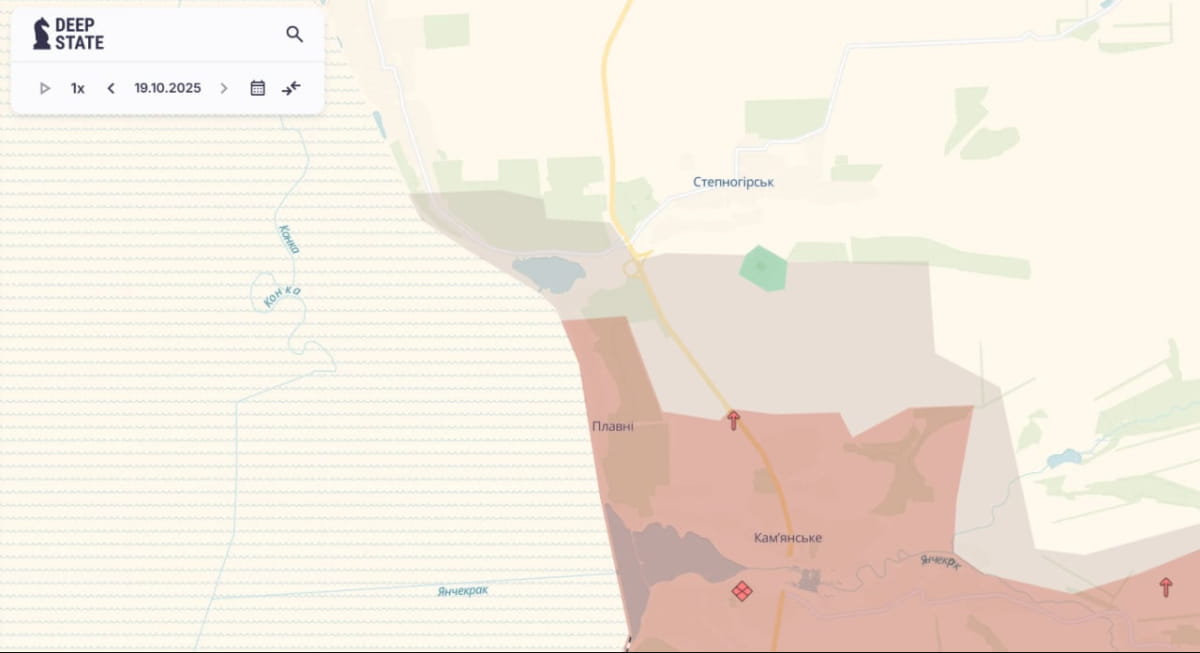Select the red arrow marker on the highway
This screenshot has width=1200, height=653.
click(x=733, y=420)
